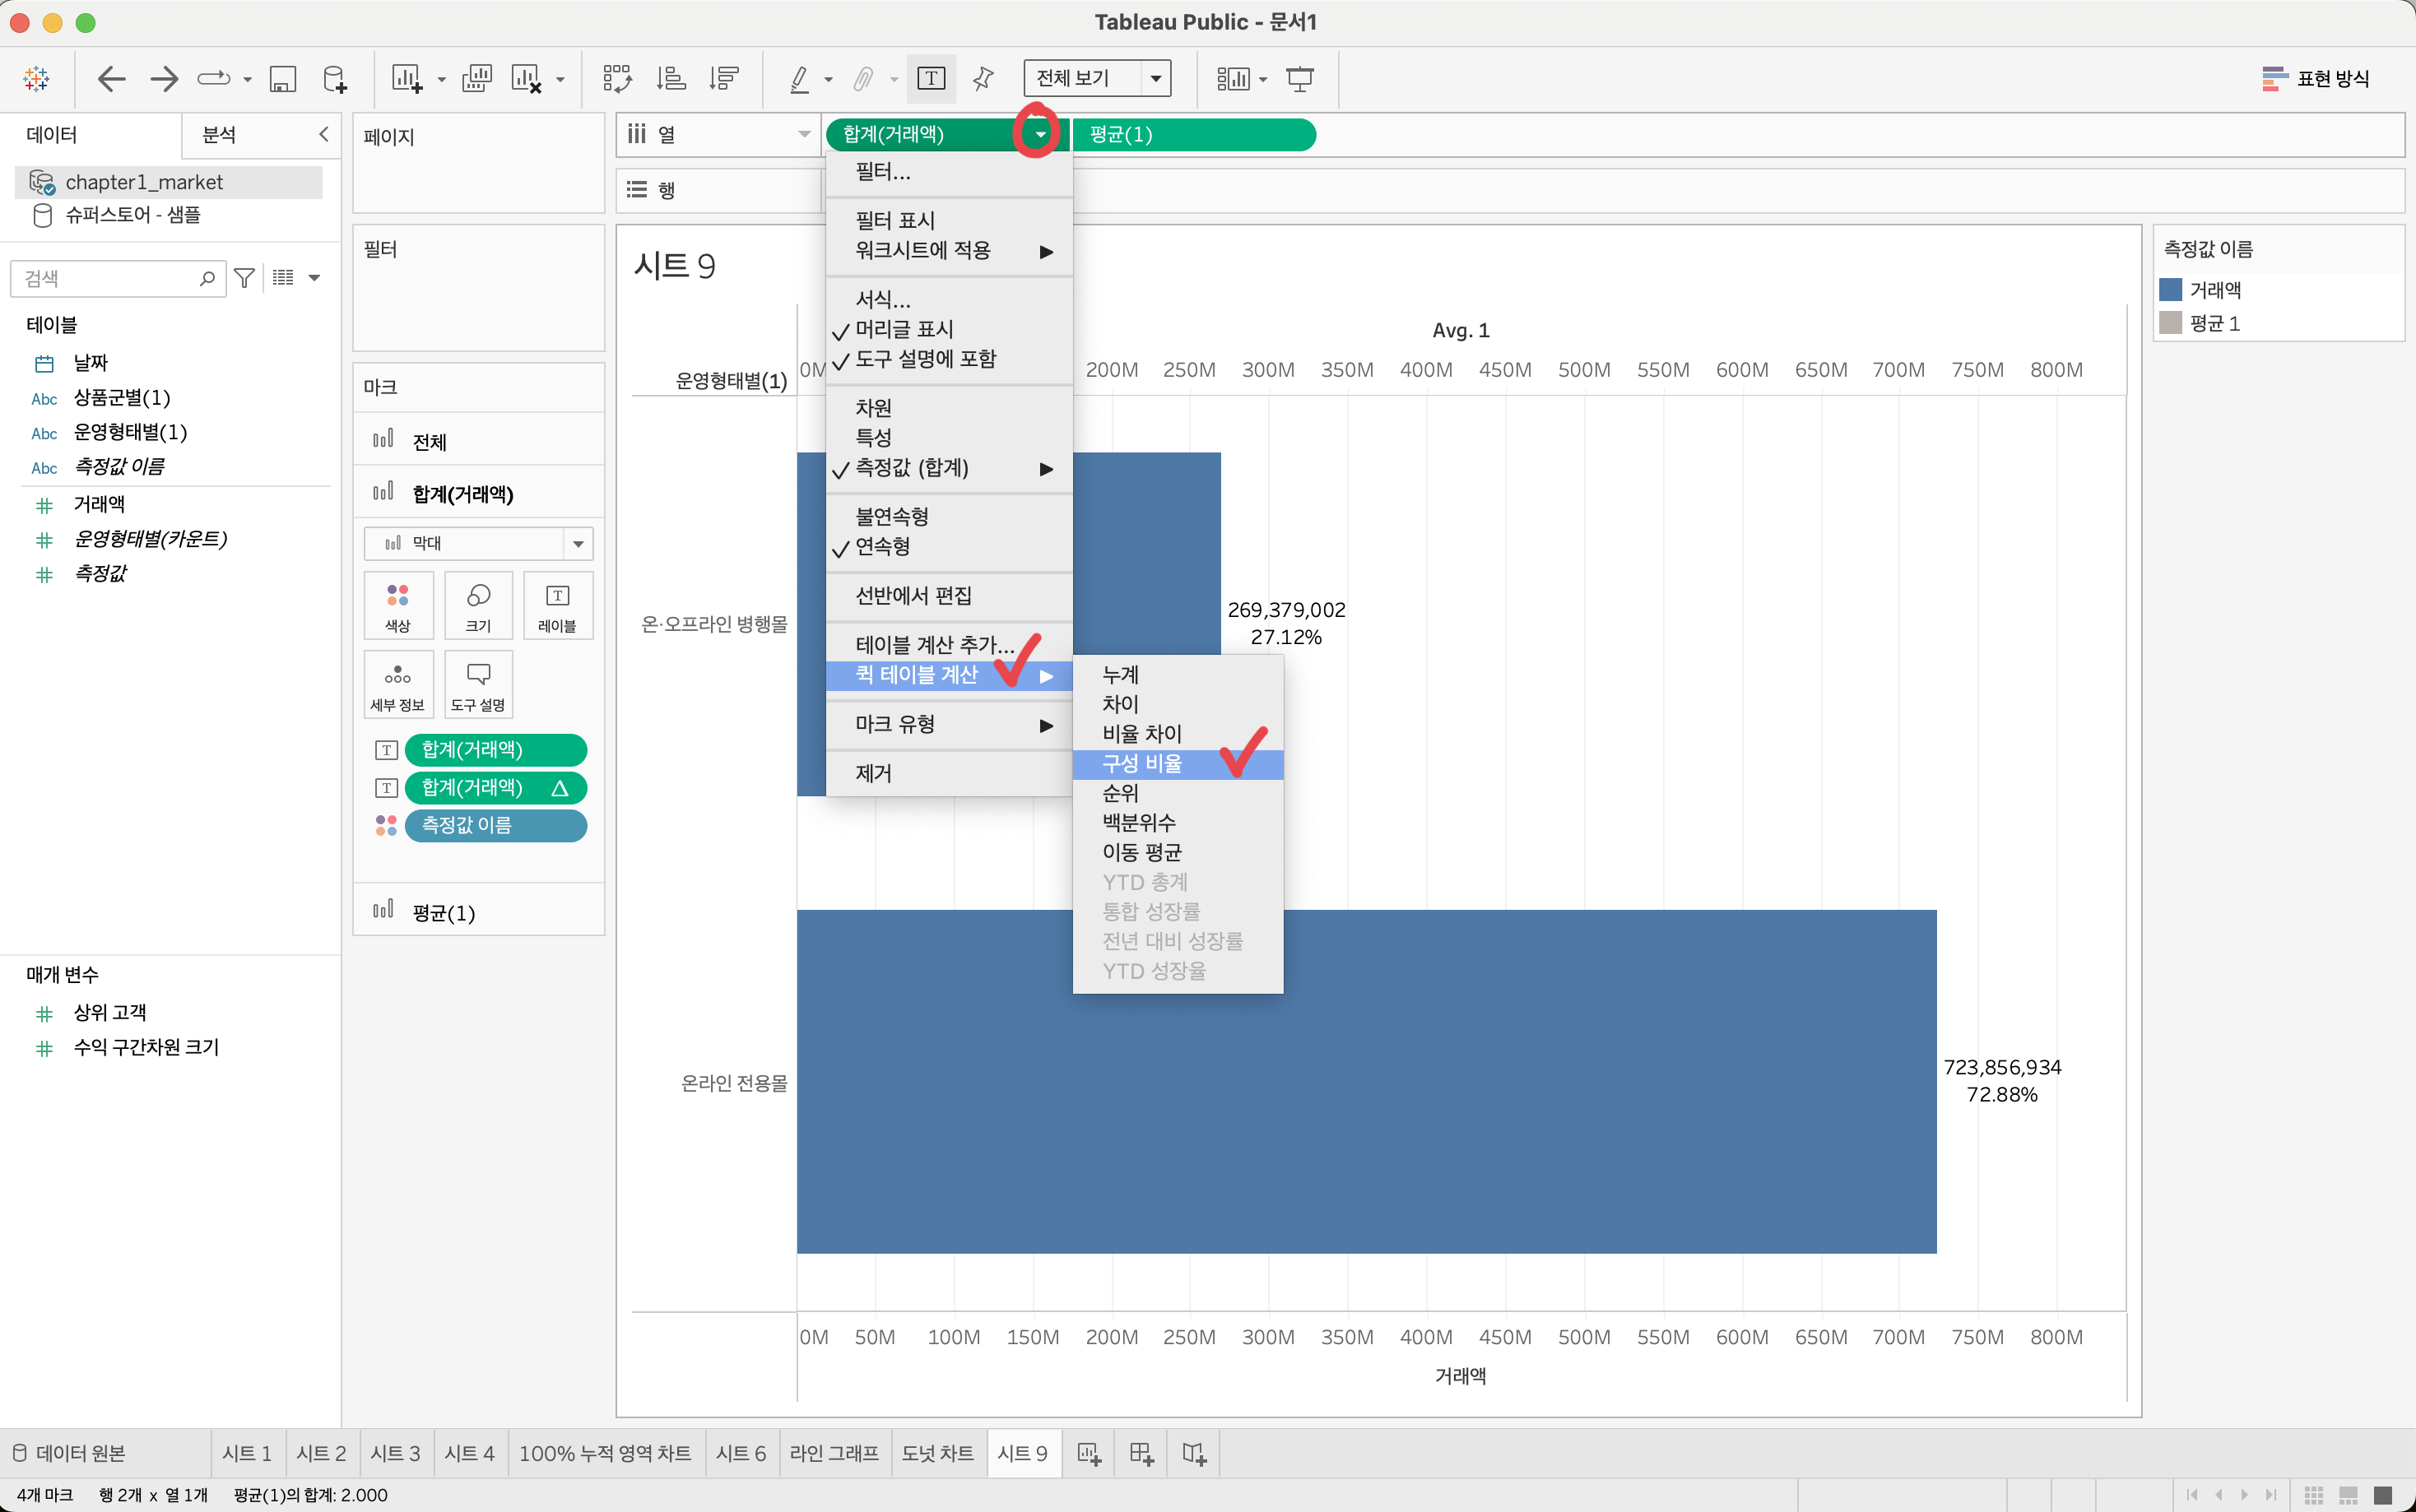Select the 불연속형 discrete option
This screenshot has height=1512, width=2416.
891,516
